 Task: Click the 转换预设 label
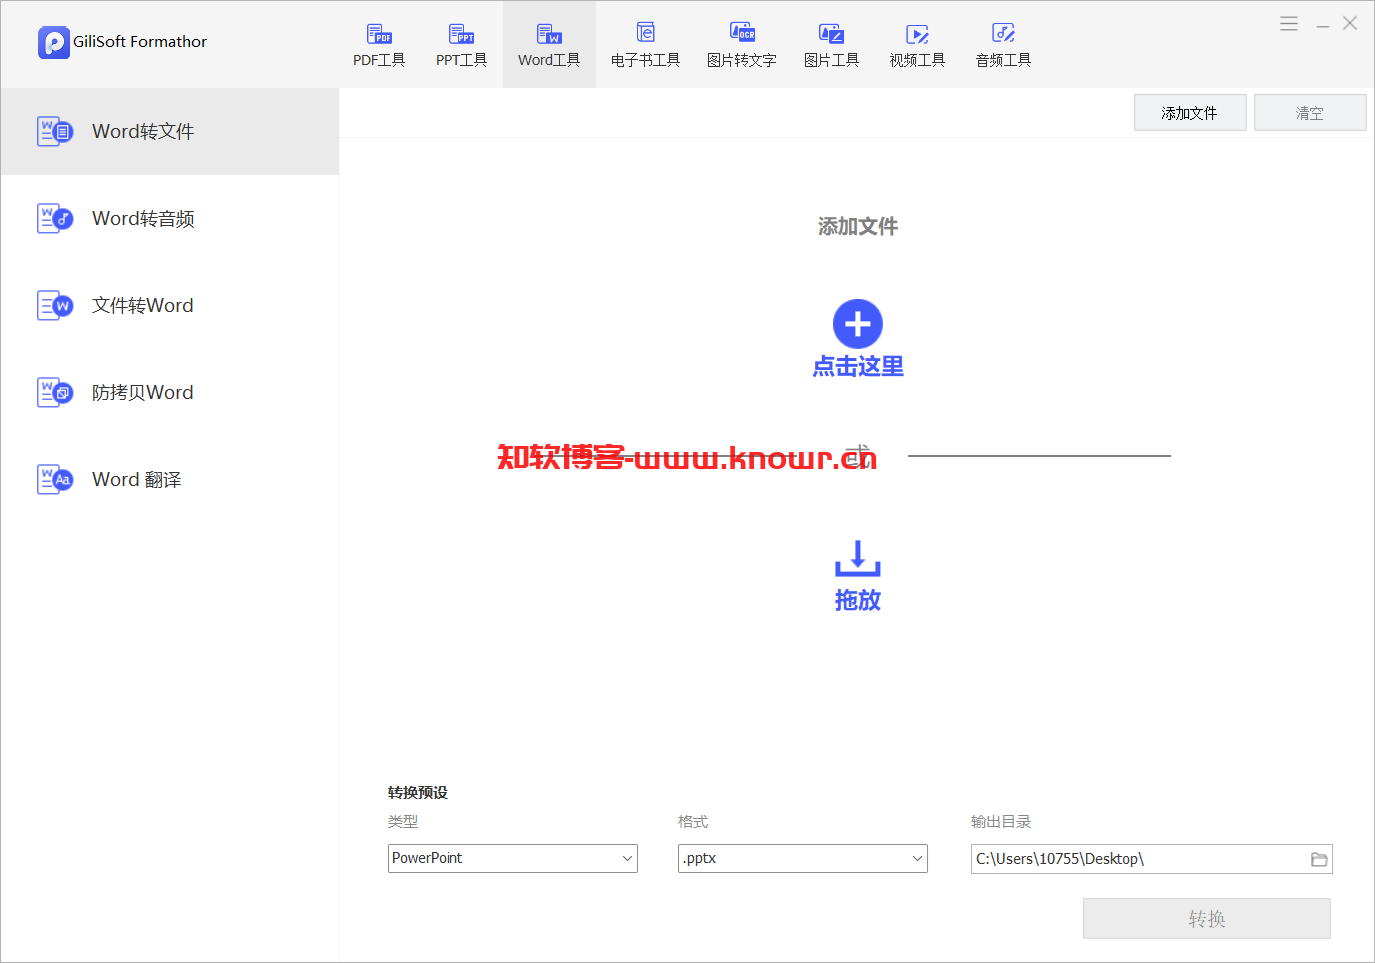(x=418, y=792)
